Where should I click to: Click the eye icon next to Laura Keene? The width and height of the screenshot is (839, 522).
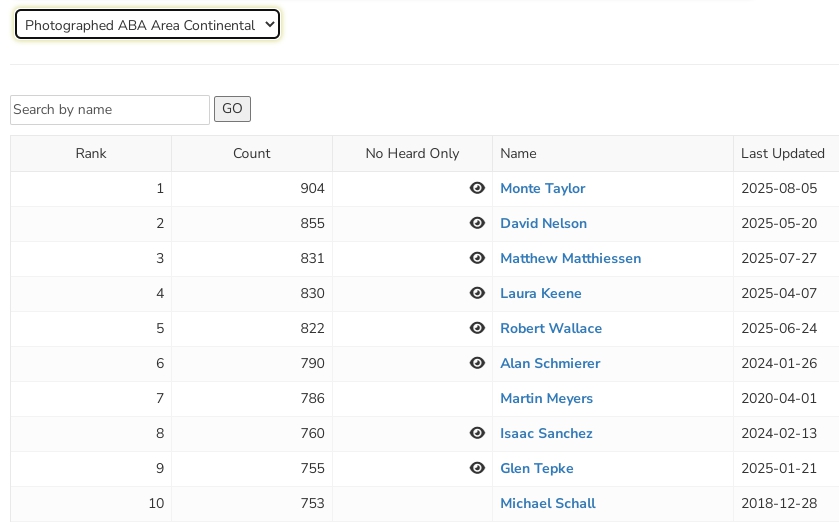[477, 293]
